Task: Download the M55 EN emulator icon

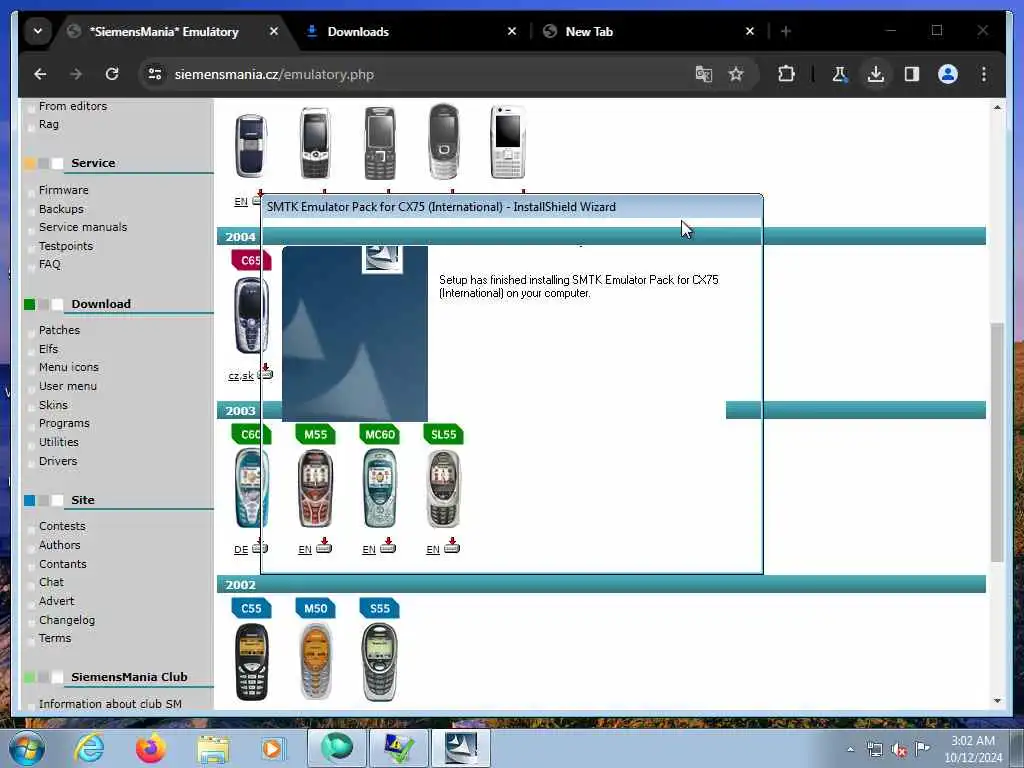Action: click(x=324, y=546)
